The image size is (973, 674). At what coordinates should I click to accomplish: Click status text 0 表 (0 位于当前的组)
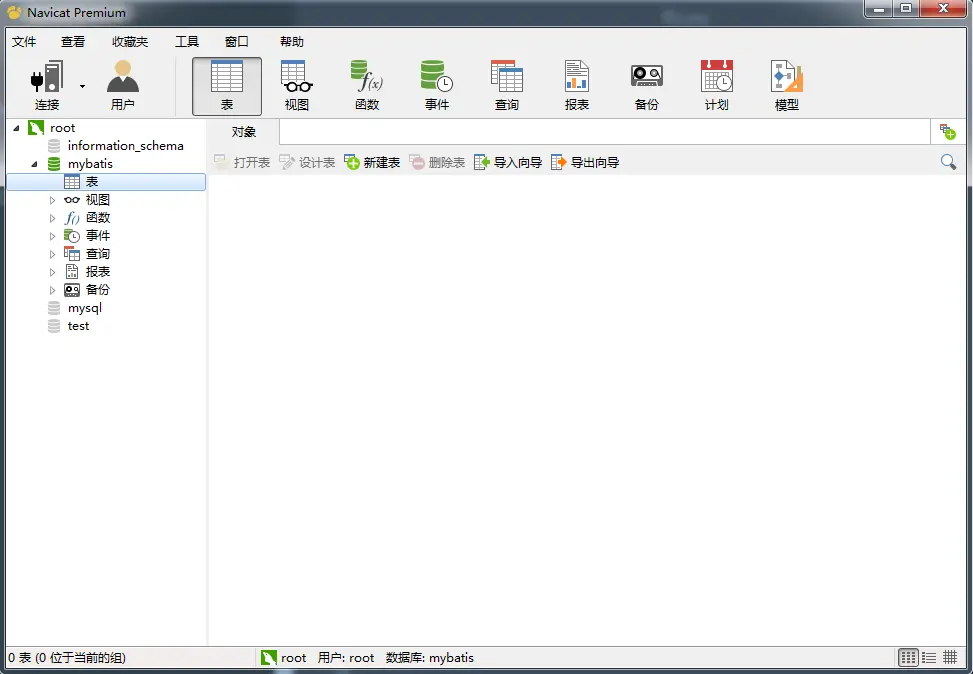[67, 658]
